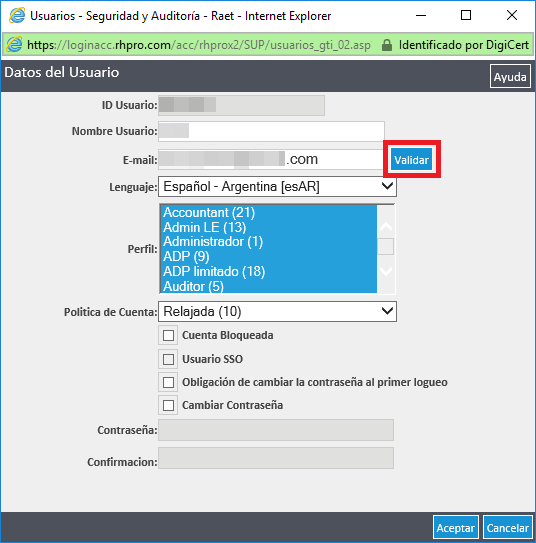Viewport: 536px width, 543px height.
Task: Open the Lenguaje dropdown
Action: 277,187
